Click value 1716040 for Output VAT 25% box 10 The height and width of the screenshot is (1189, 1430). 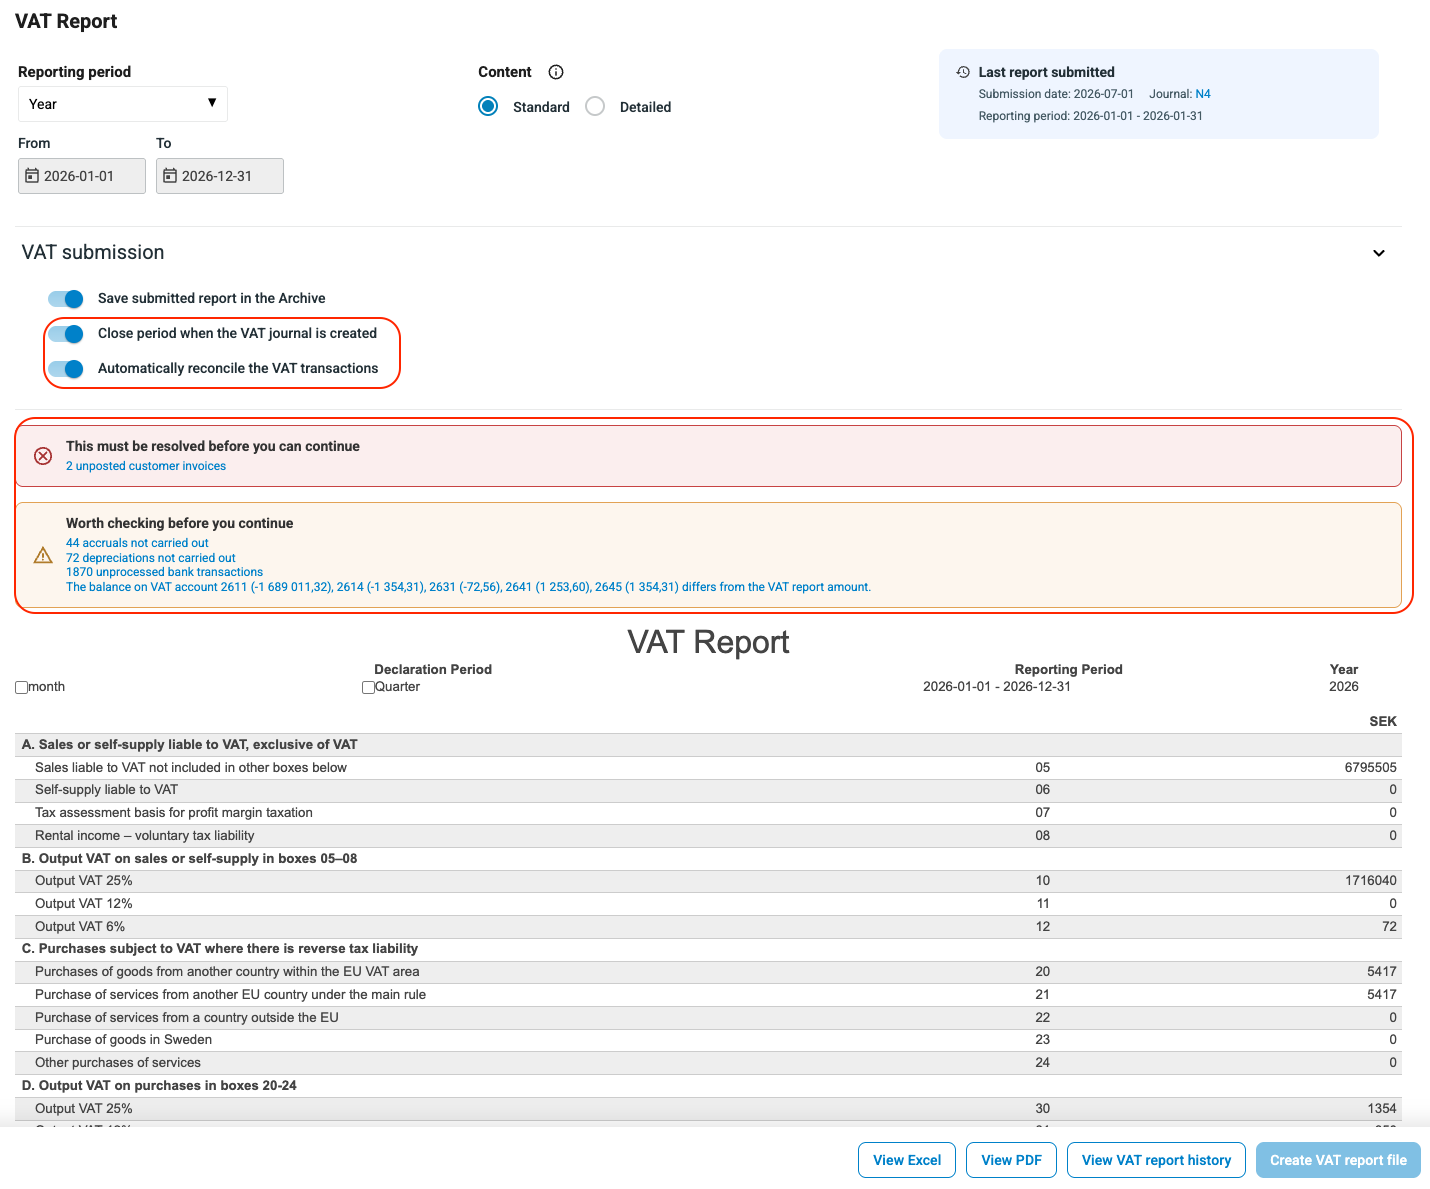click(1370, 881)
